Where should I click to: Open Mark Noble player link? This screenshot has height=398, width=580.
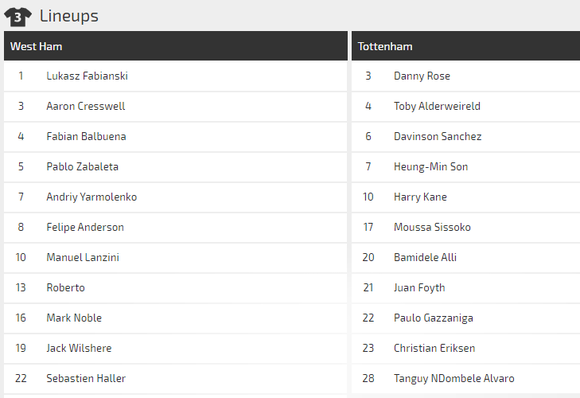(74, 318)
